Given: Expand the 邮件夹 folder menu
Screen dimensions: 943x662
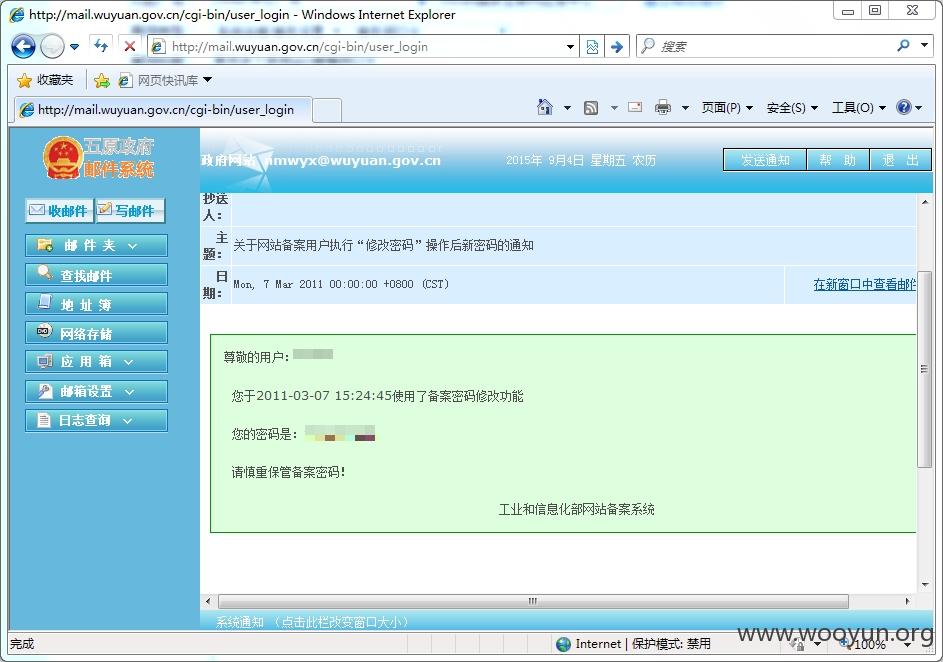Looking at the screenshot, I should click(96, 245).
